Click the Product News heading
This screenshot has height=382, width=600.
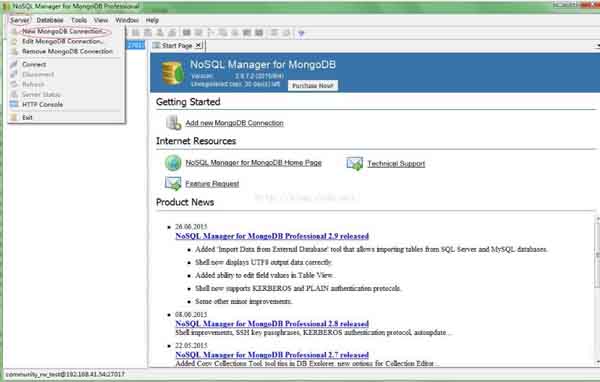[x=185, y=202]
